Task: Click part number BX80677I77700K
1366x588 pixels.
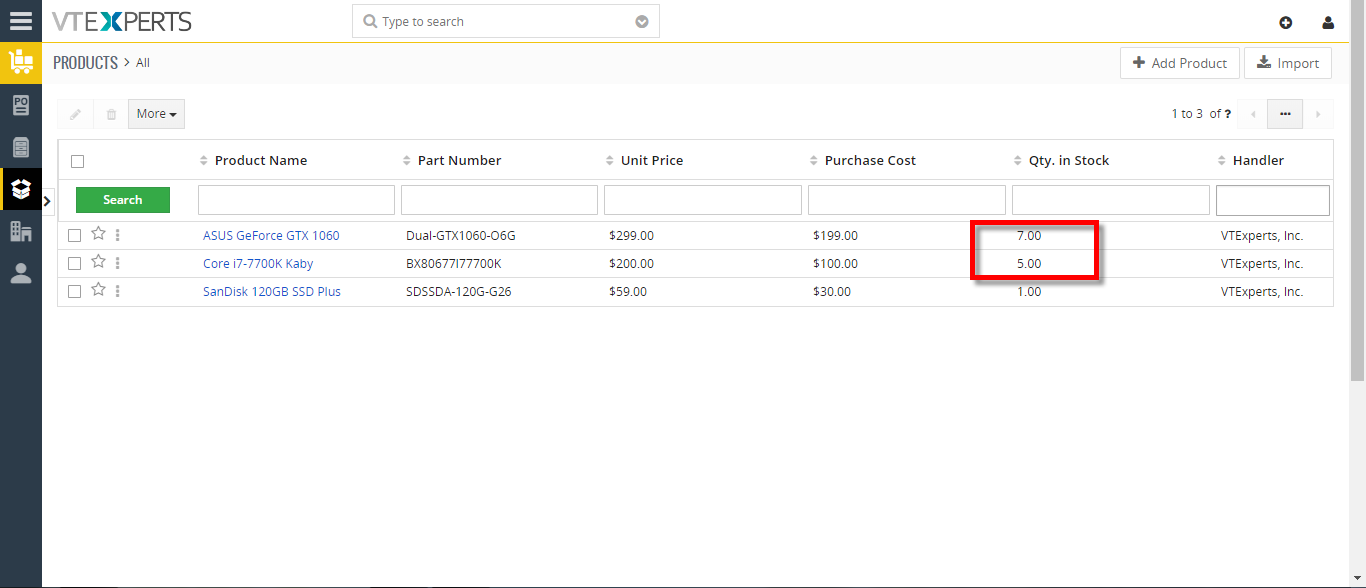Action: click(454, 264)
